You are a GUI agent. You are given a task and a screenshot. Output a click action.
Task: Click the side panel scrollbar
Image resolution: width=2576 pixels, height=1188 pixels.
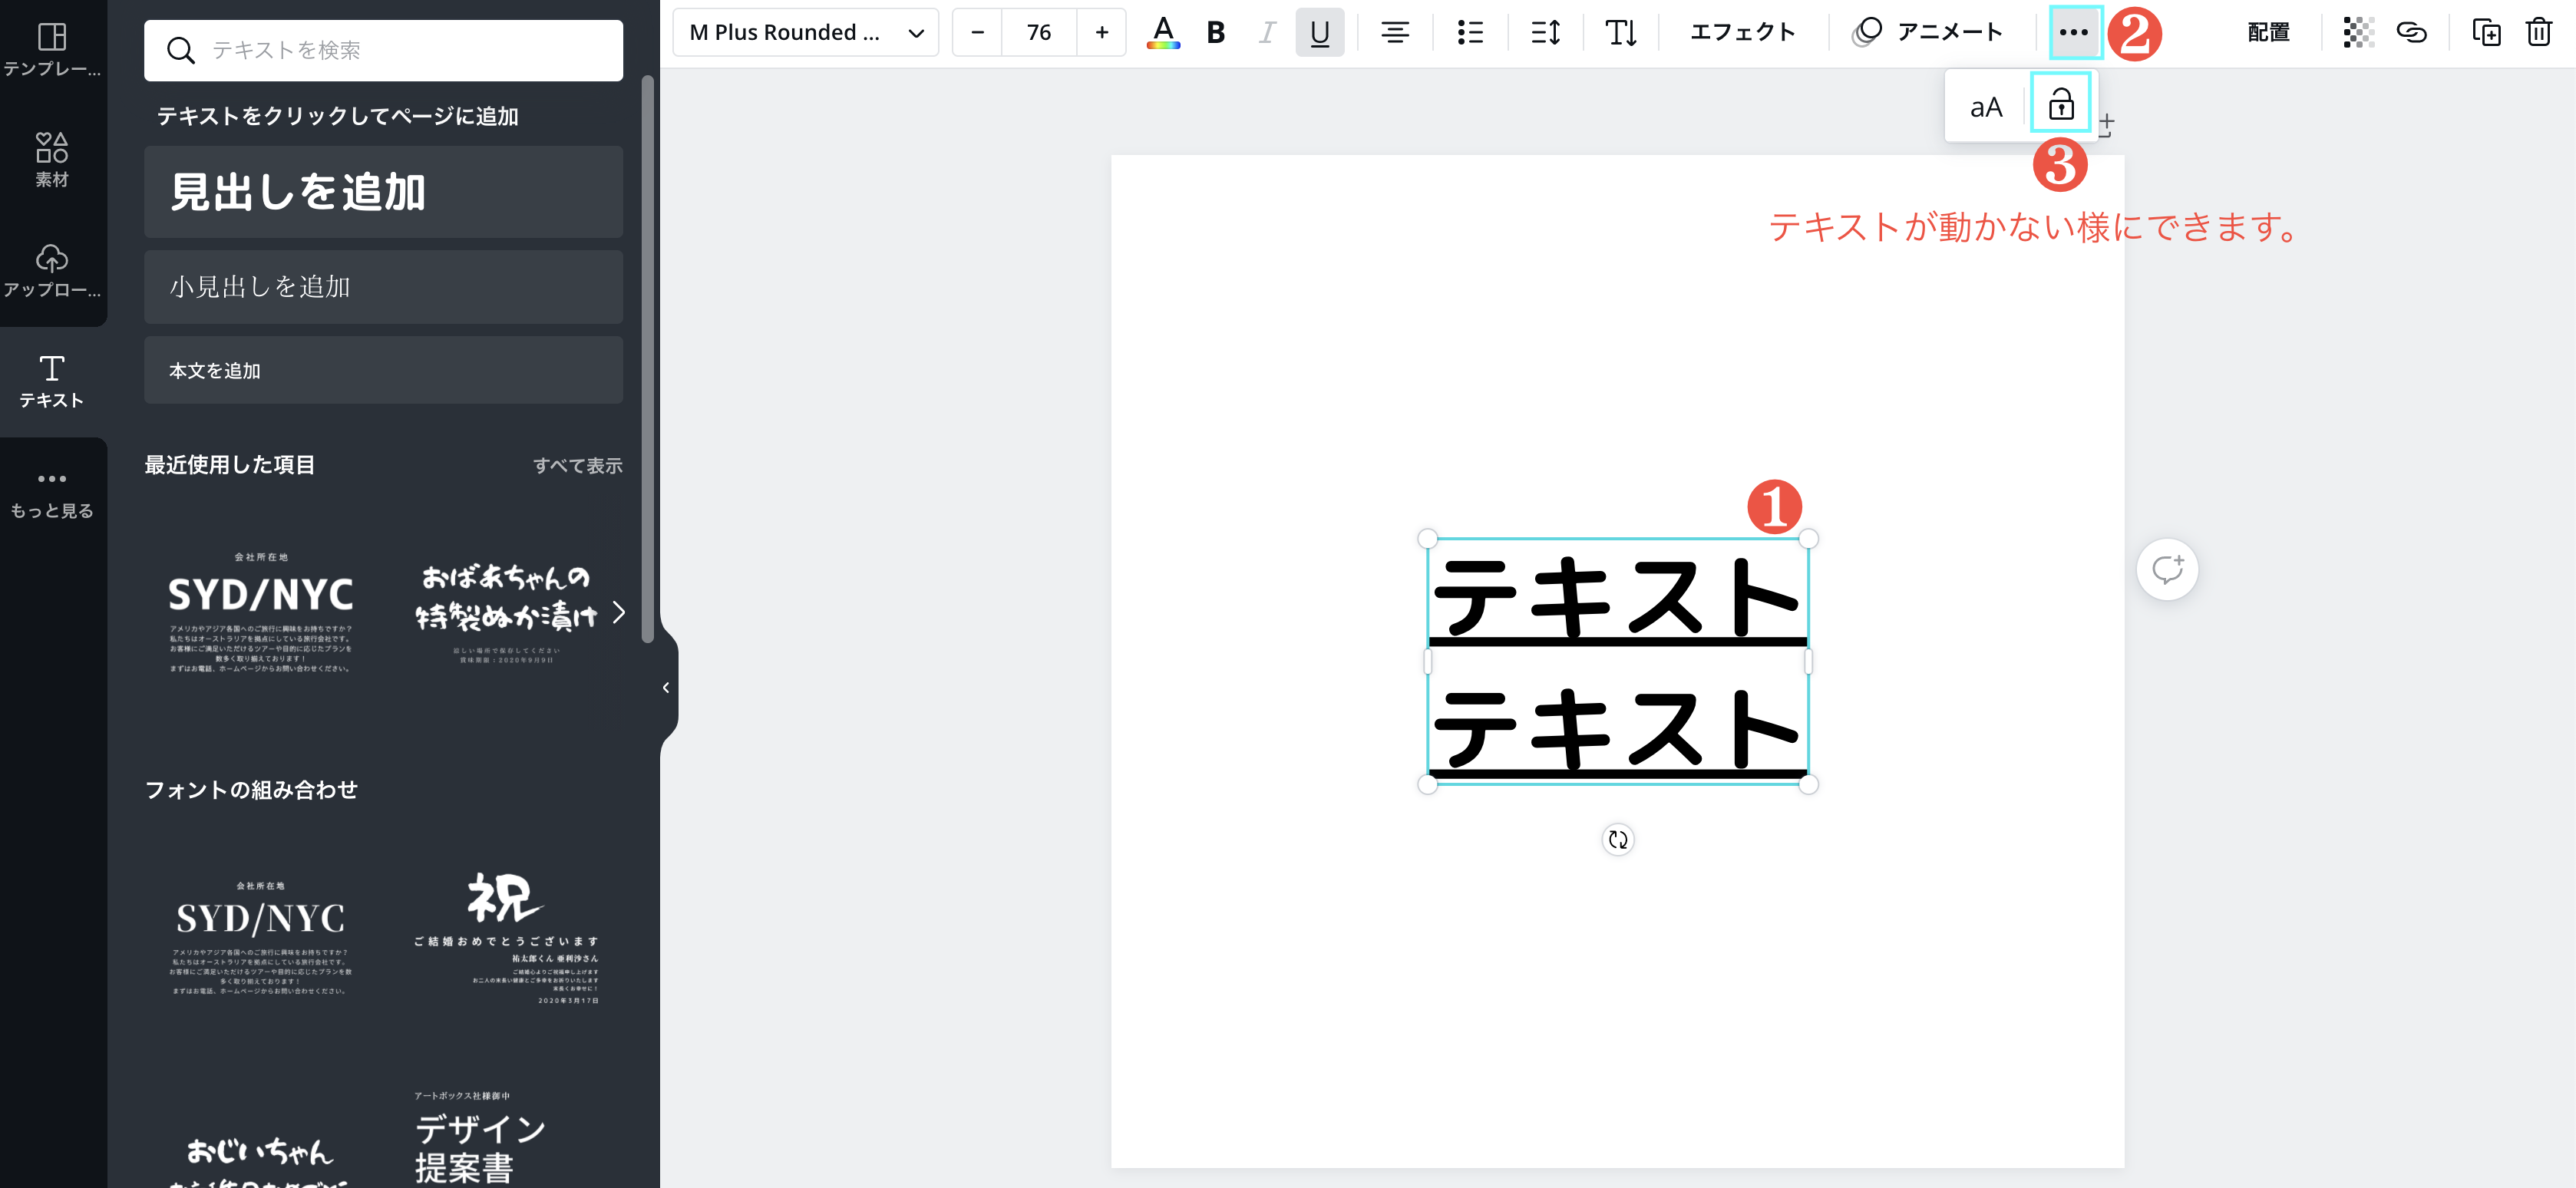(647, 360)
